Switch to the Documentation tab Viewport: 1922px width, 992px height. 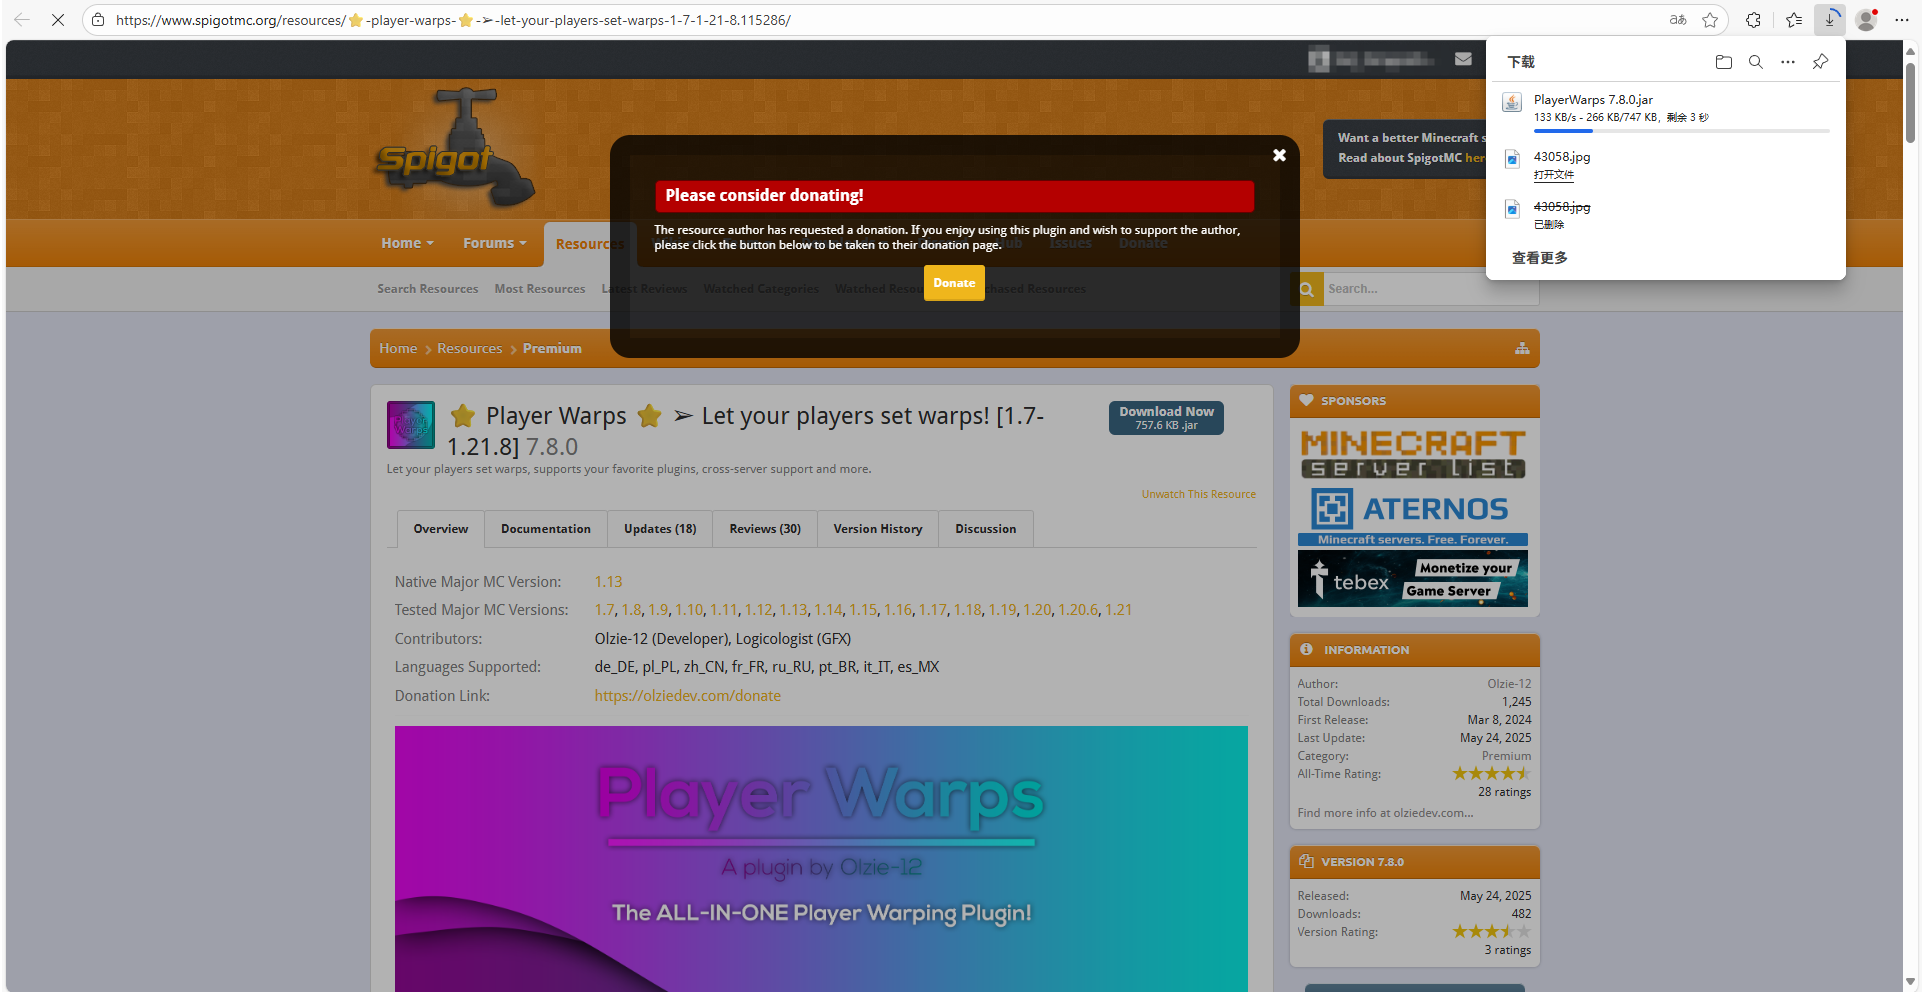(x=545, y=529)
